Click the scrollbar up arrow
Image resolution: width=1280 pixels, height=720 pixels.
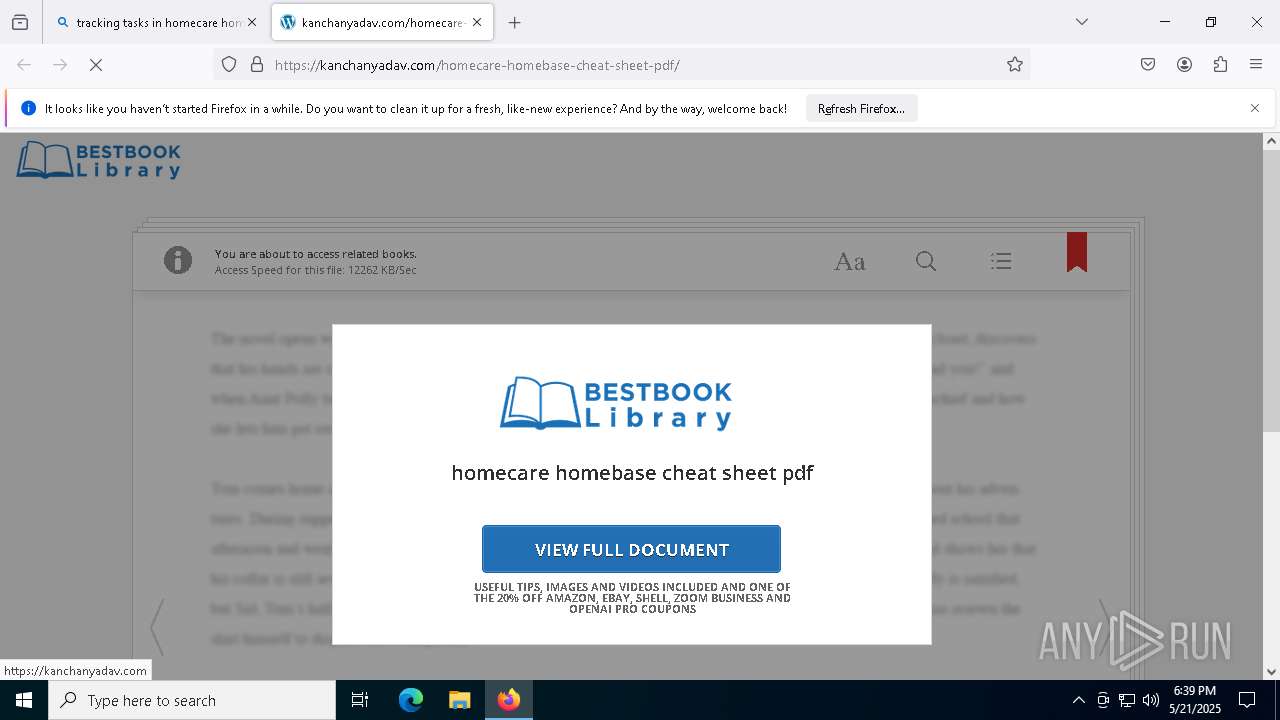click(1271, 141)
